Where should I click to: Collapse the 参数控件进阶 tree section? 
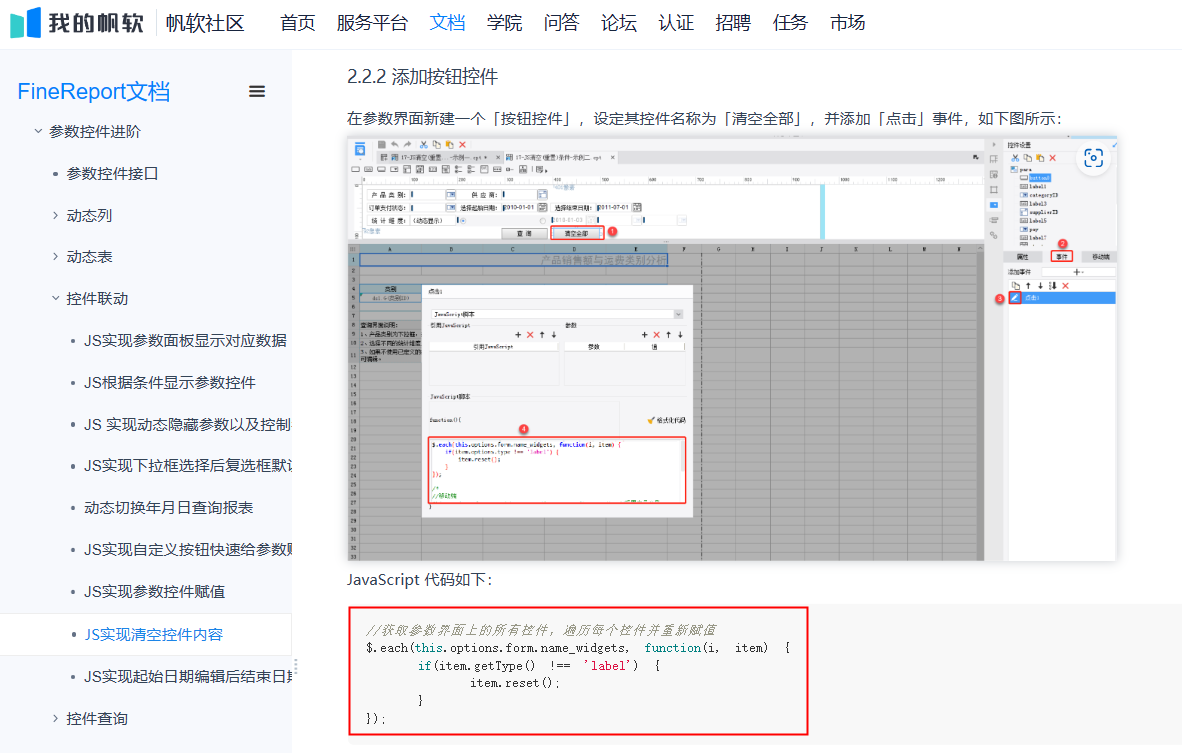pos(38,131)
